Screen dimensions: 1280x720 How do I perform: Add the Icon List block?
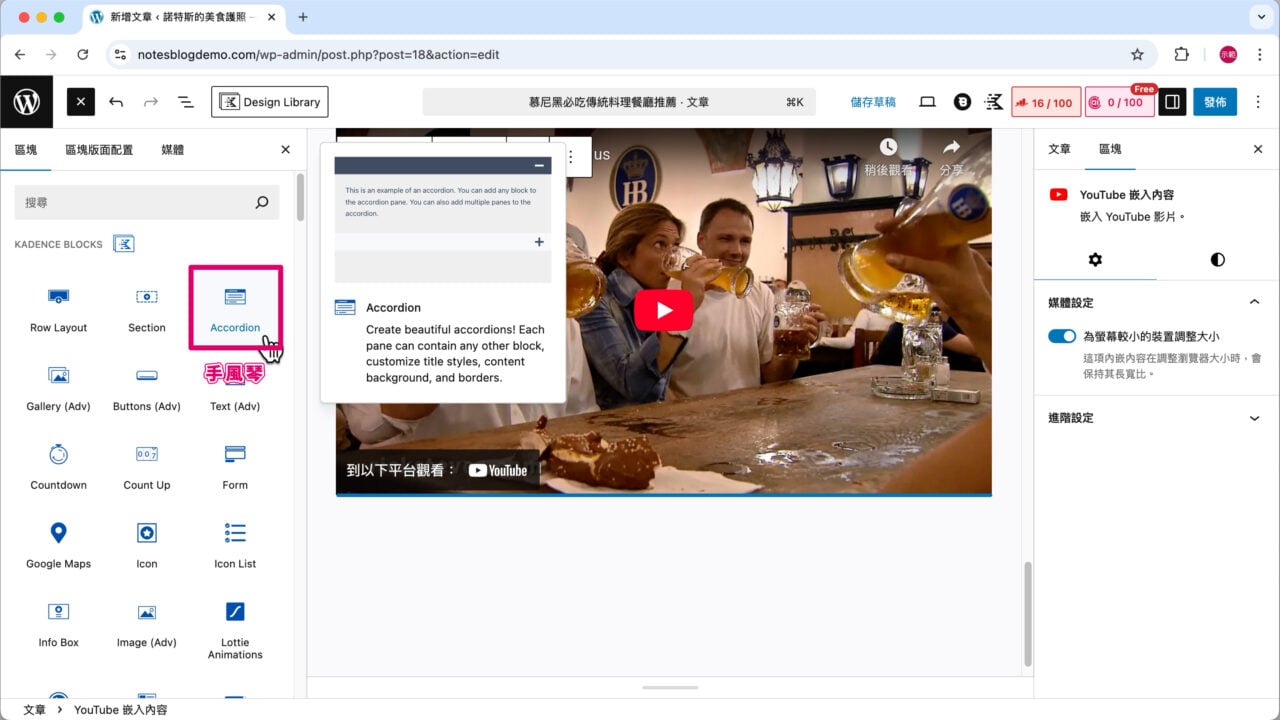click(x=235, y=543)
